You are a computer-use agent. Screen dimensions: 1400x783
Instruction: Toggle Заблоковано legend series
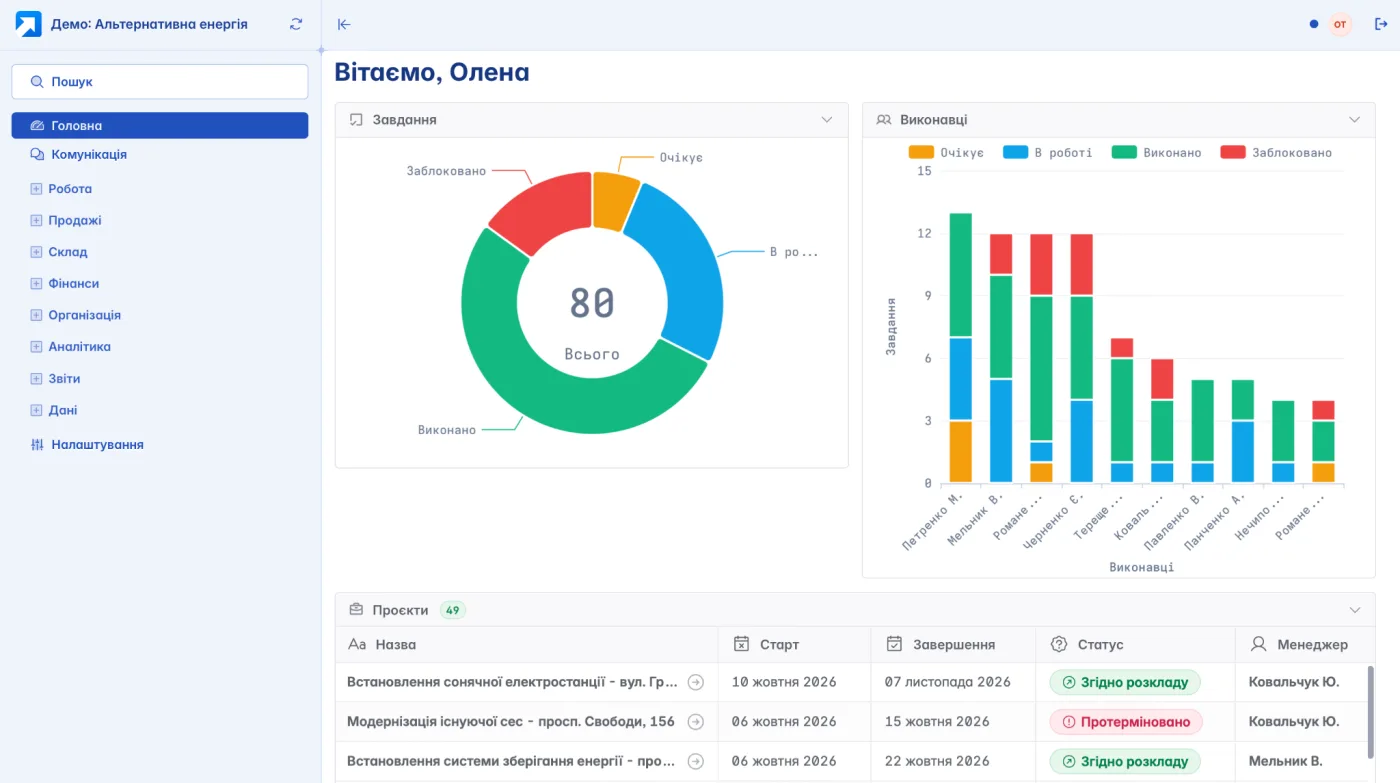[x=1277, y=153]
